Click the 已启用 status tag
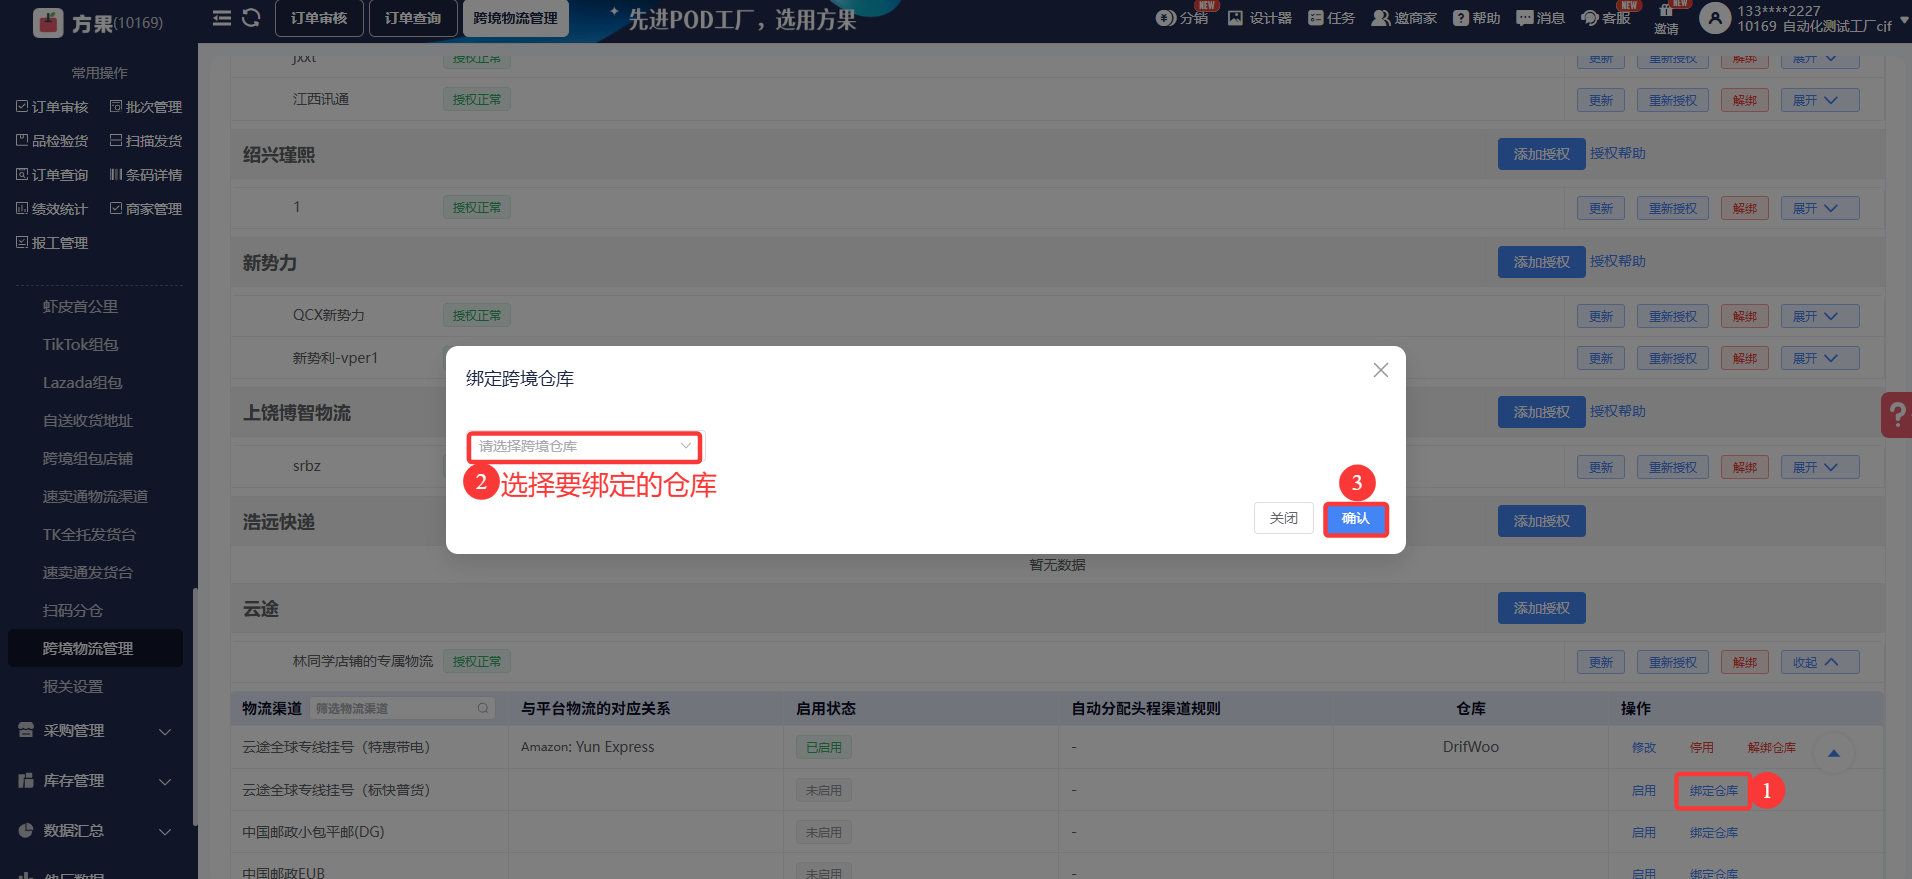Viewport: 1912px width, 879px height. (x=824, y=747)
